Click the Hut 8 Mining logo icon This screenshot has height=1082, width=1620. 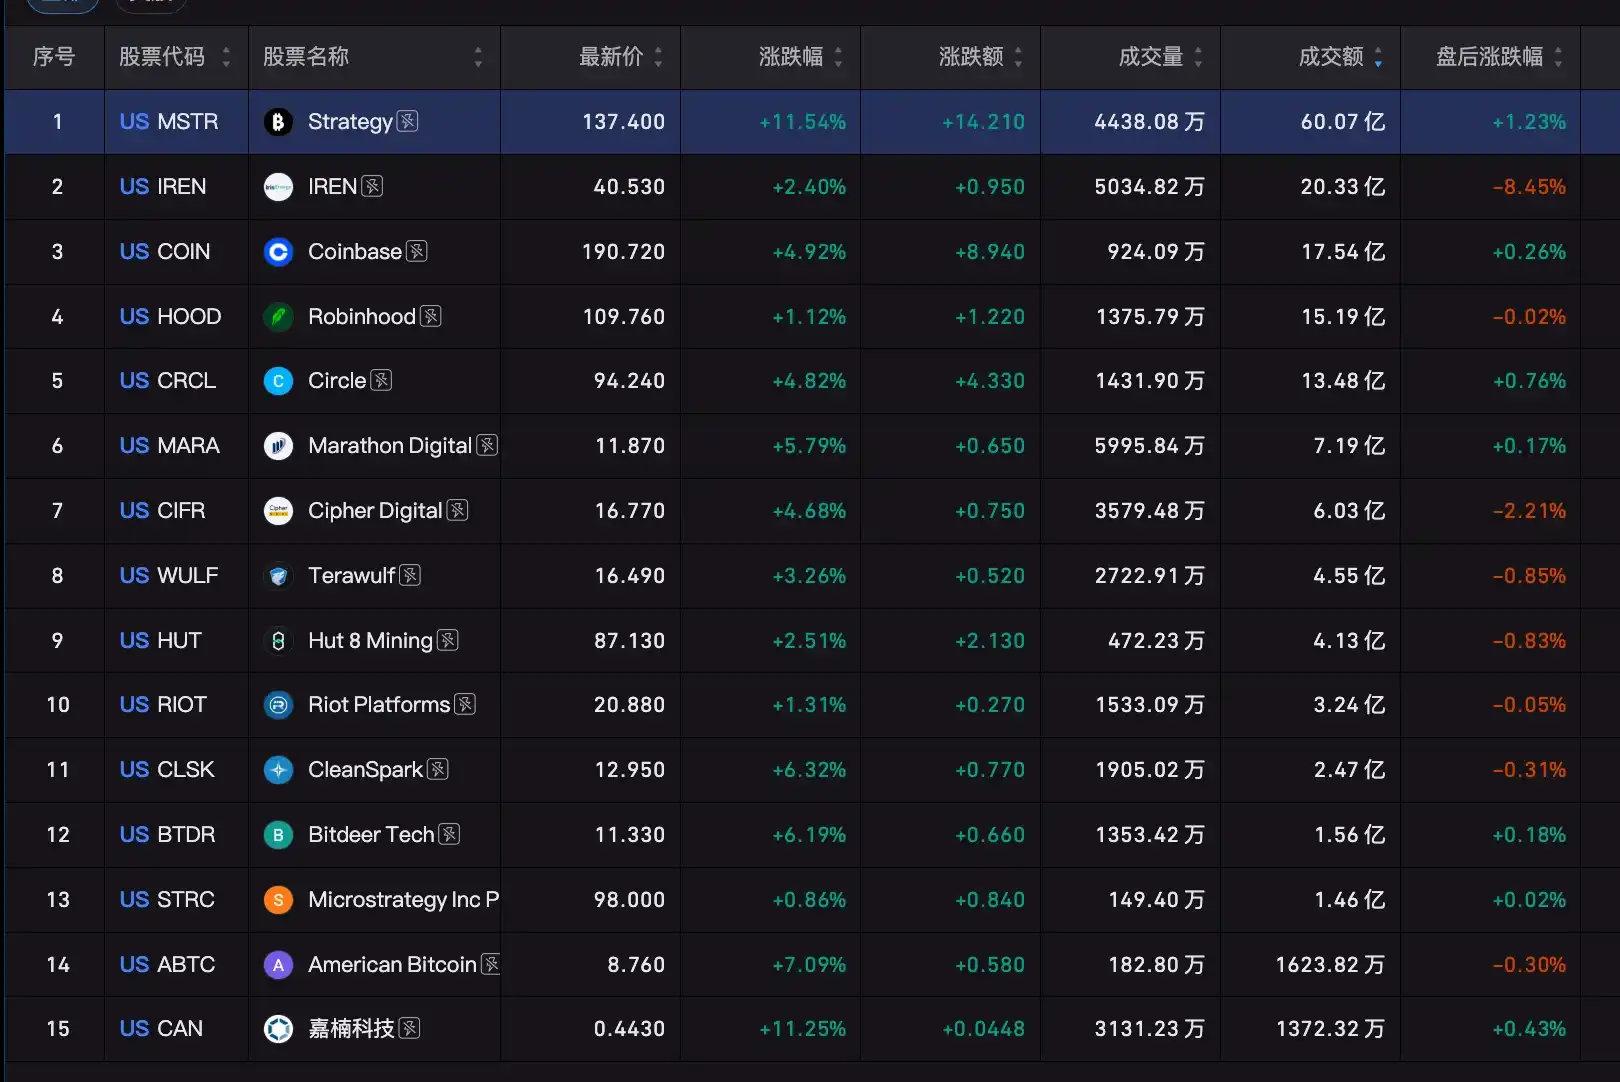(x=278, y=641)
